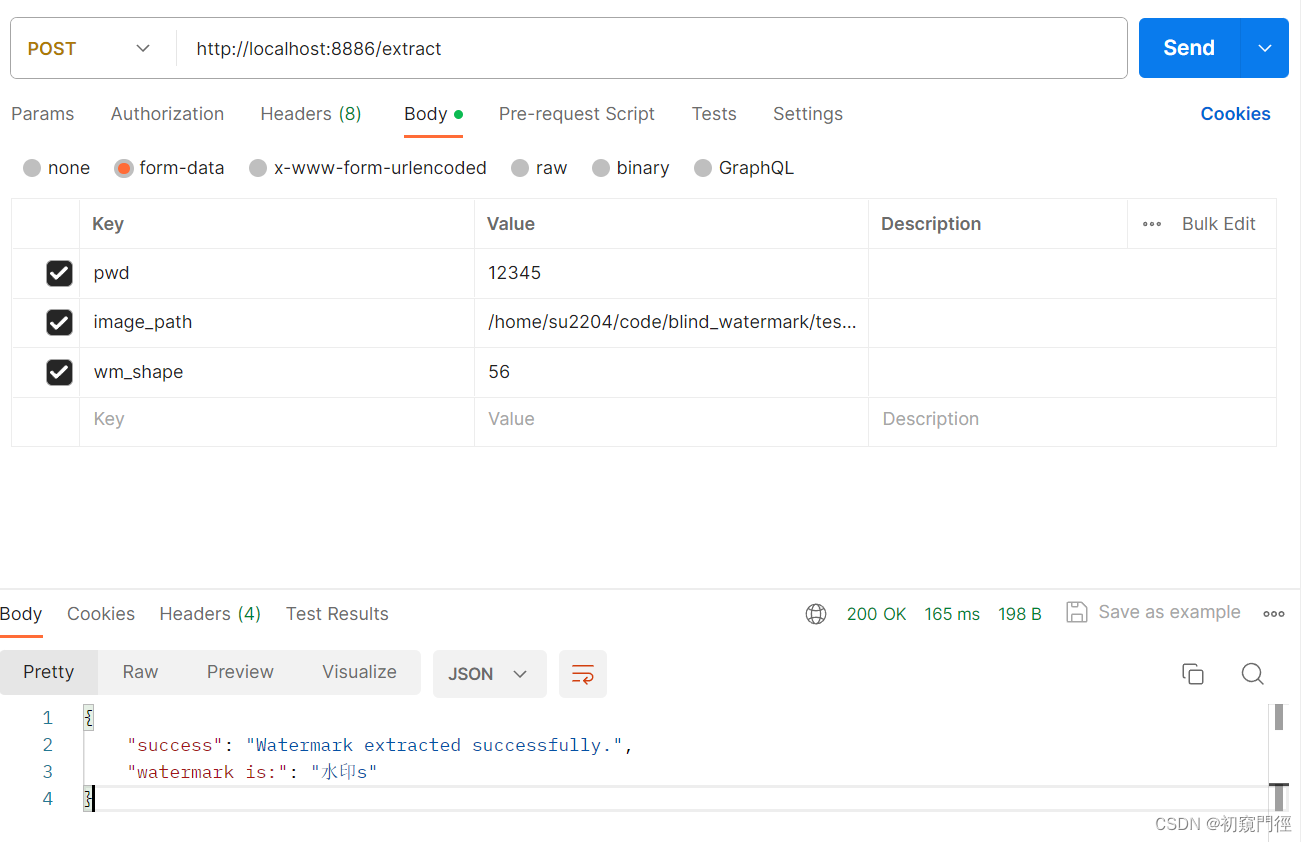Open the table options ellipsis beside Bulk Edit
Screen dimensions: 1307x842
click(1152, 224)
